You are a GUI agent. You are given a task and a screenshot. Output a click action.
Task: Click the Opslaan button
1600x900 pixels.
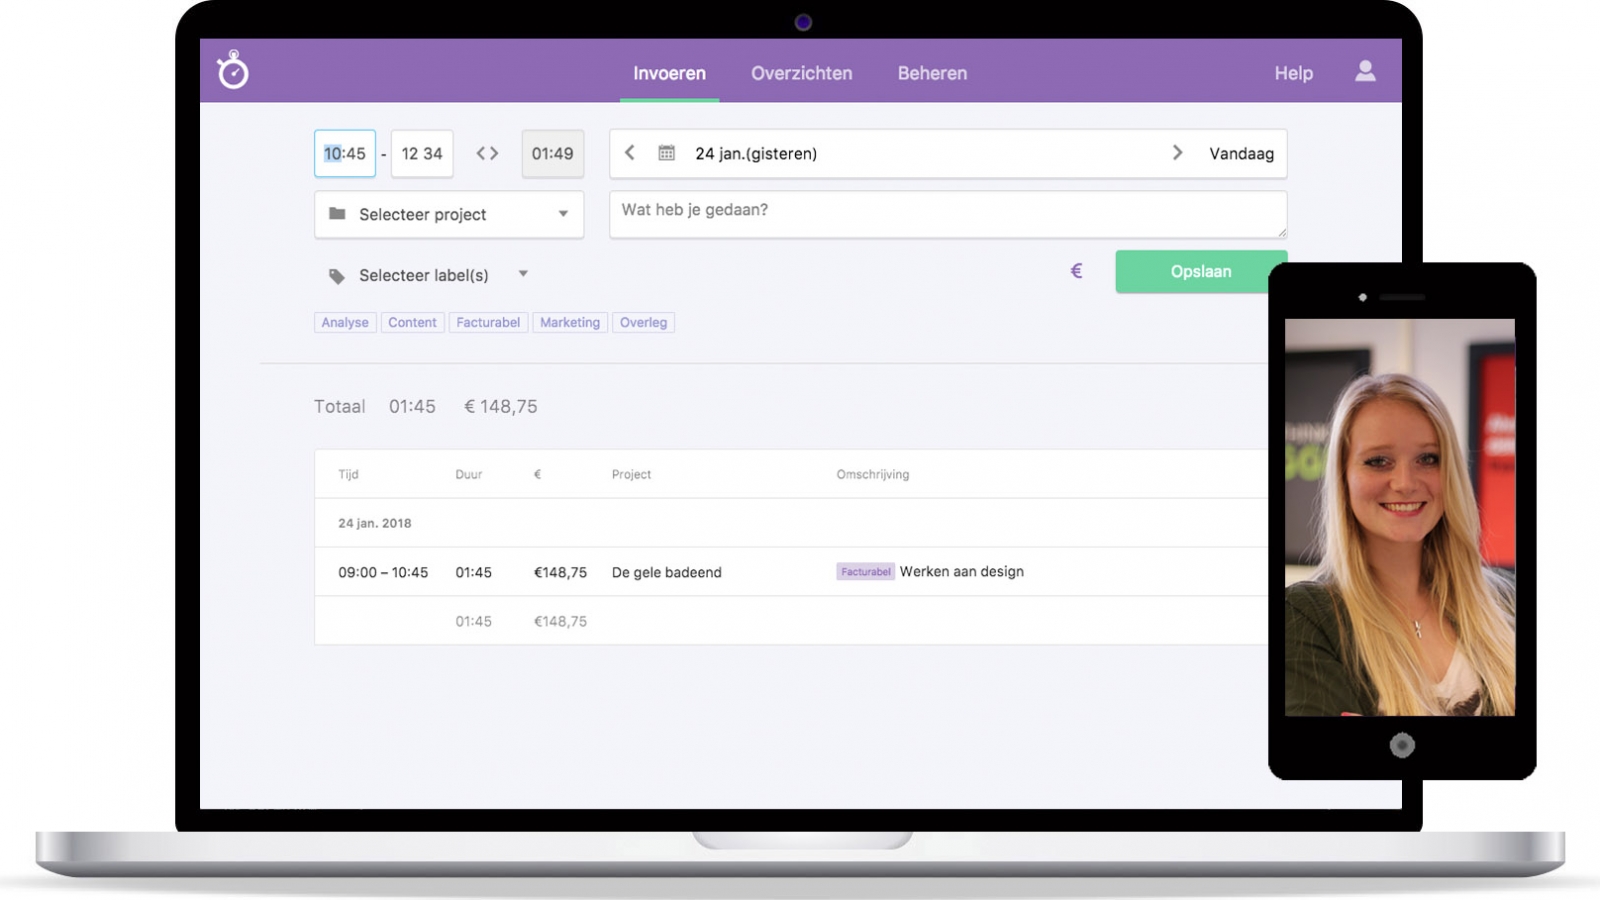1201,271
